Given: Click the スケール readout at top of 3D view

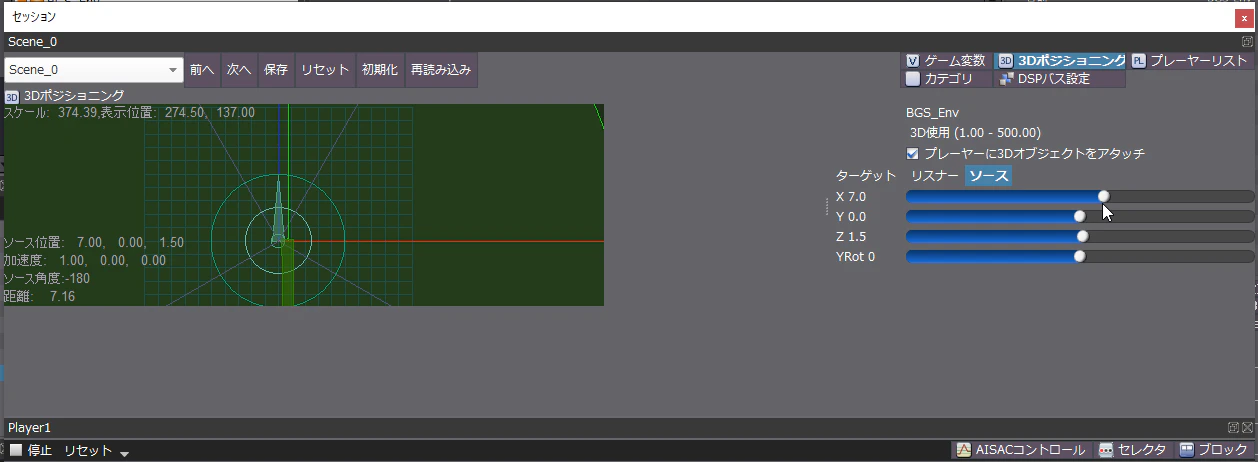Looking at the screenshot, I should [129, 112].
